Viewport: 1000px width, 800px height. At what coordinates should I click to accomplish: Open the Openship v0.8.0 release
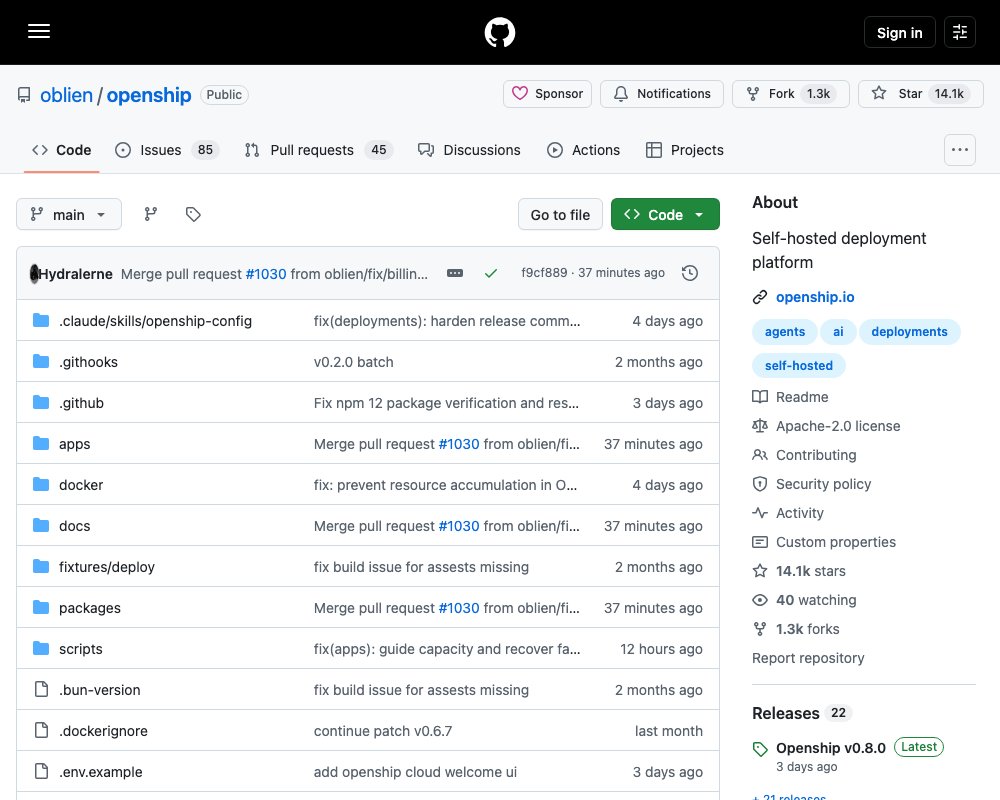tap(830, 748)
